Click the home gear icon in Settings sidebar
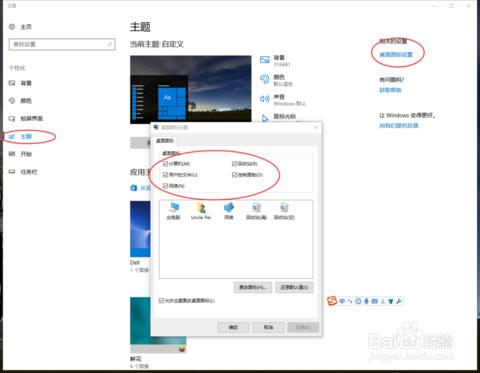The width and height of the screenshot is (480, 373). click(12, 27)
